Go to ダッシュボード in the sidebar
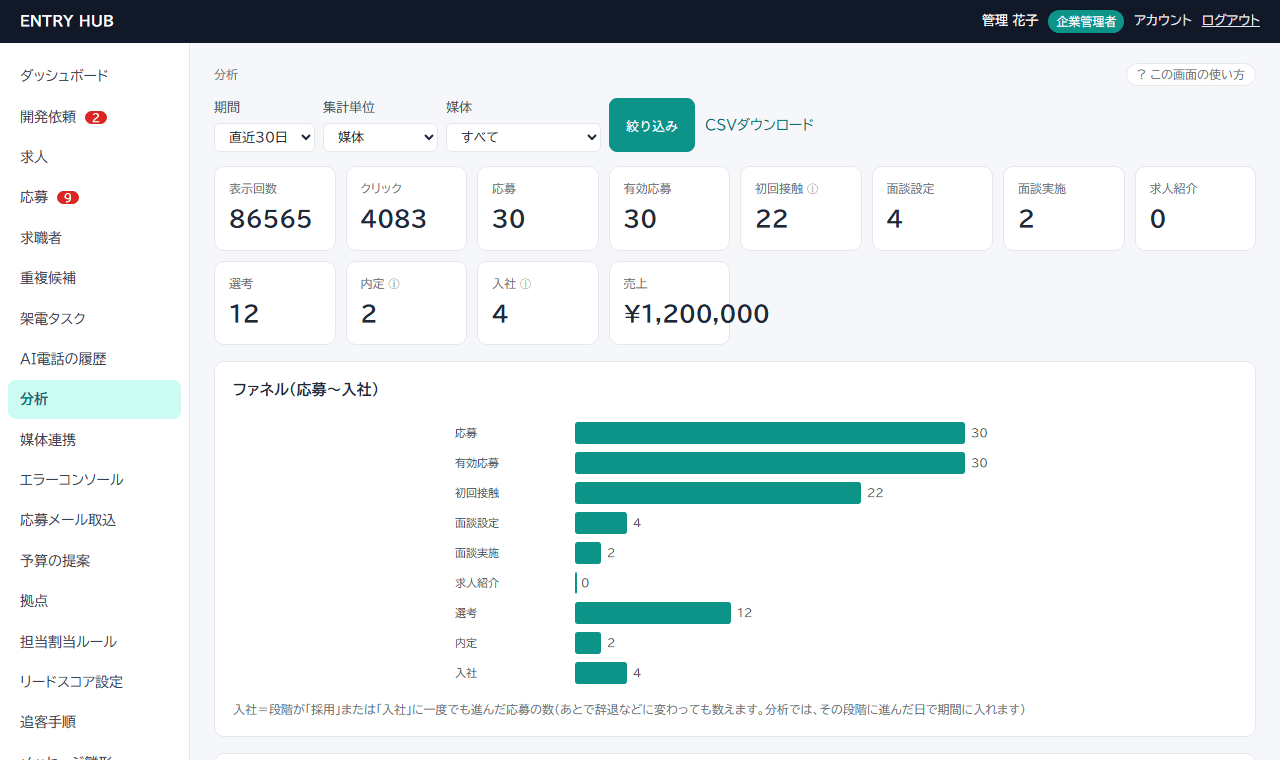1280x760 pixels. (94, 76)
